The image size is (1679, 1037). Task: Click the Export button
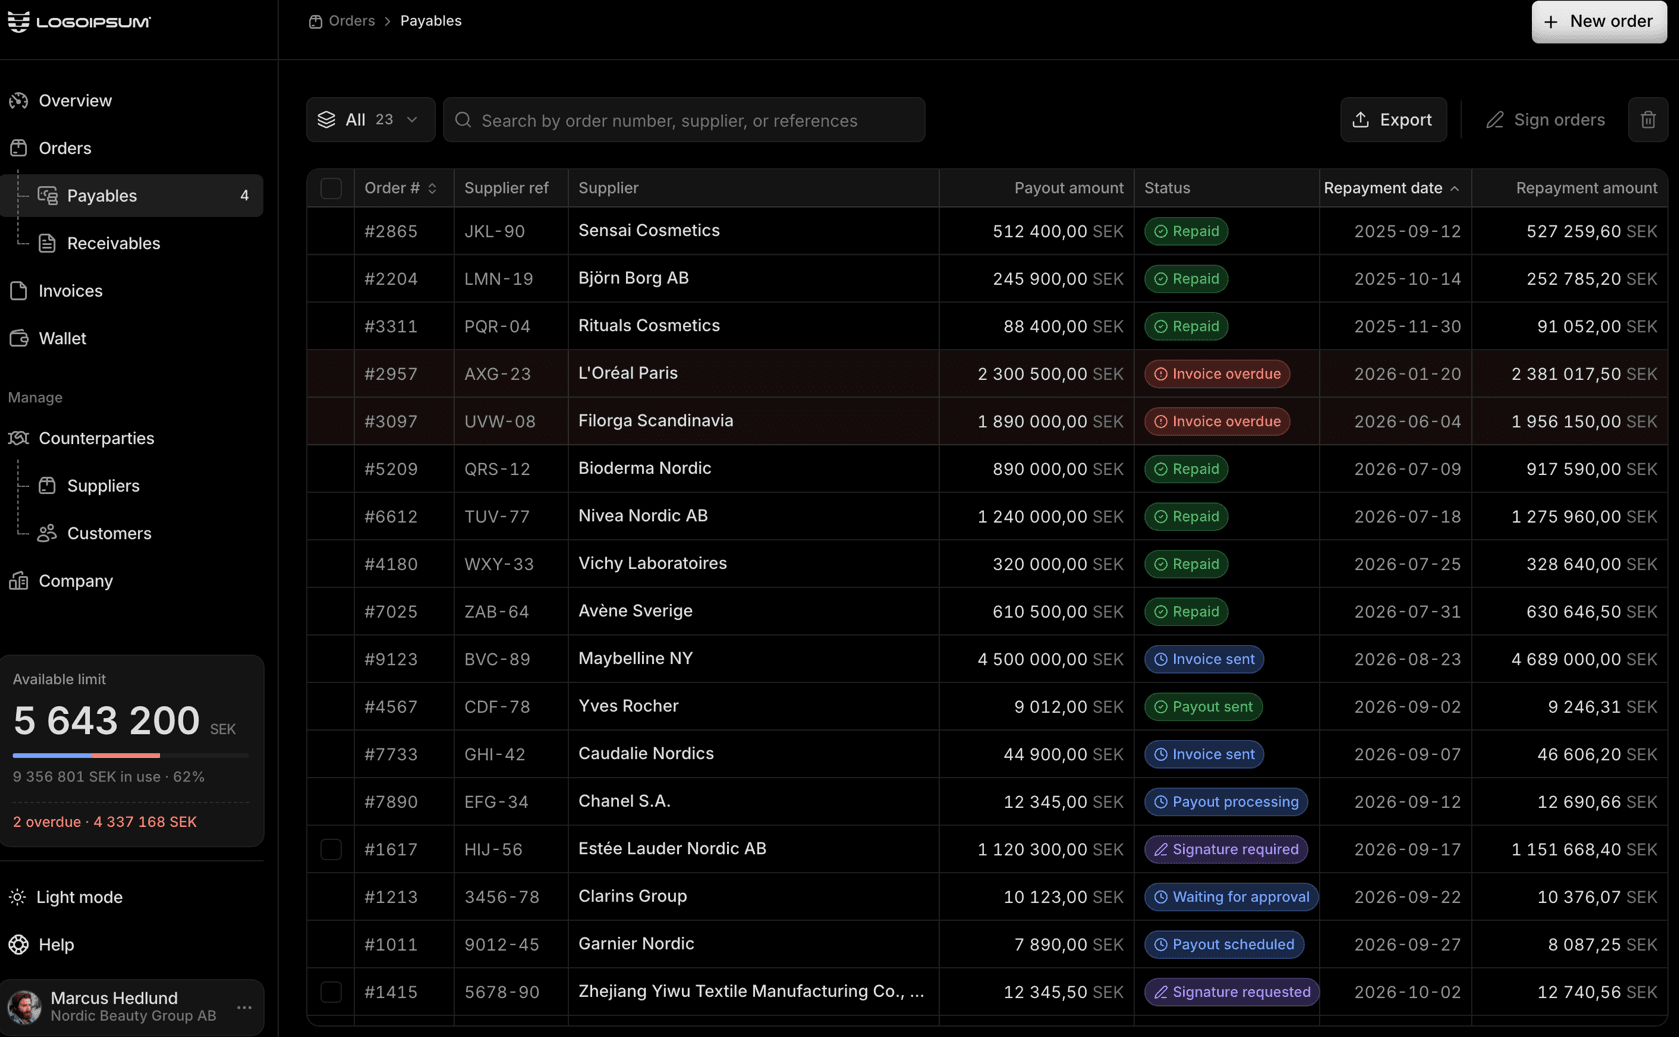1393,120
